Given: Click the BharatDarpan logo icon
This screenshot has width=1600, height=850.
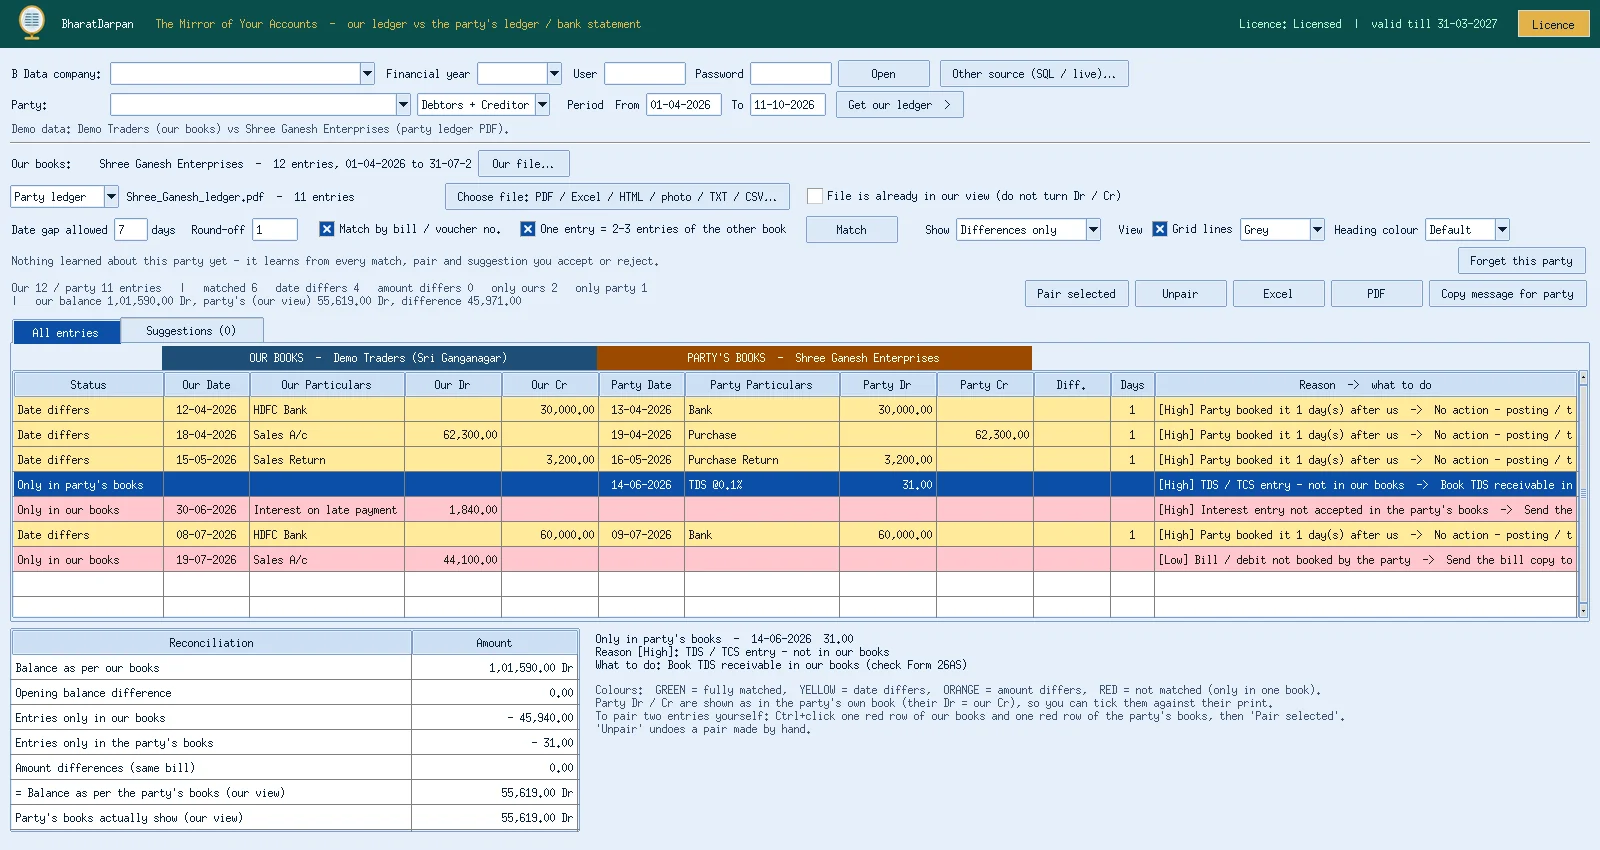Looking at the screenshot, I should coord(32,22).
